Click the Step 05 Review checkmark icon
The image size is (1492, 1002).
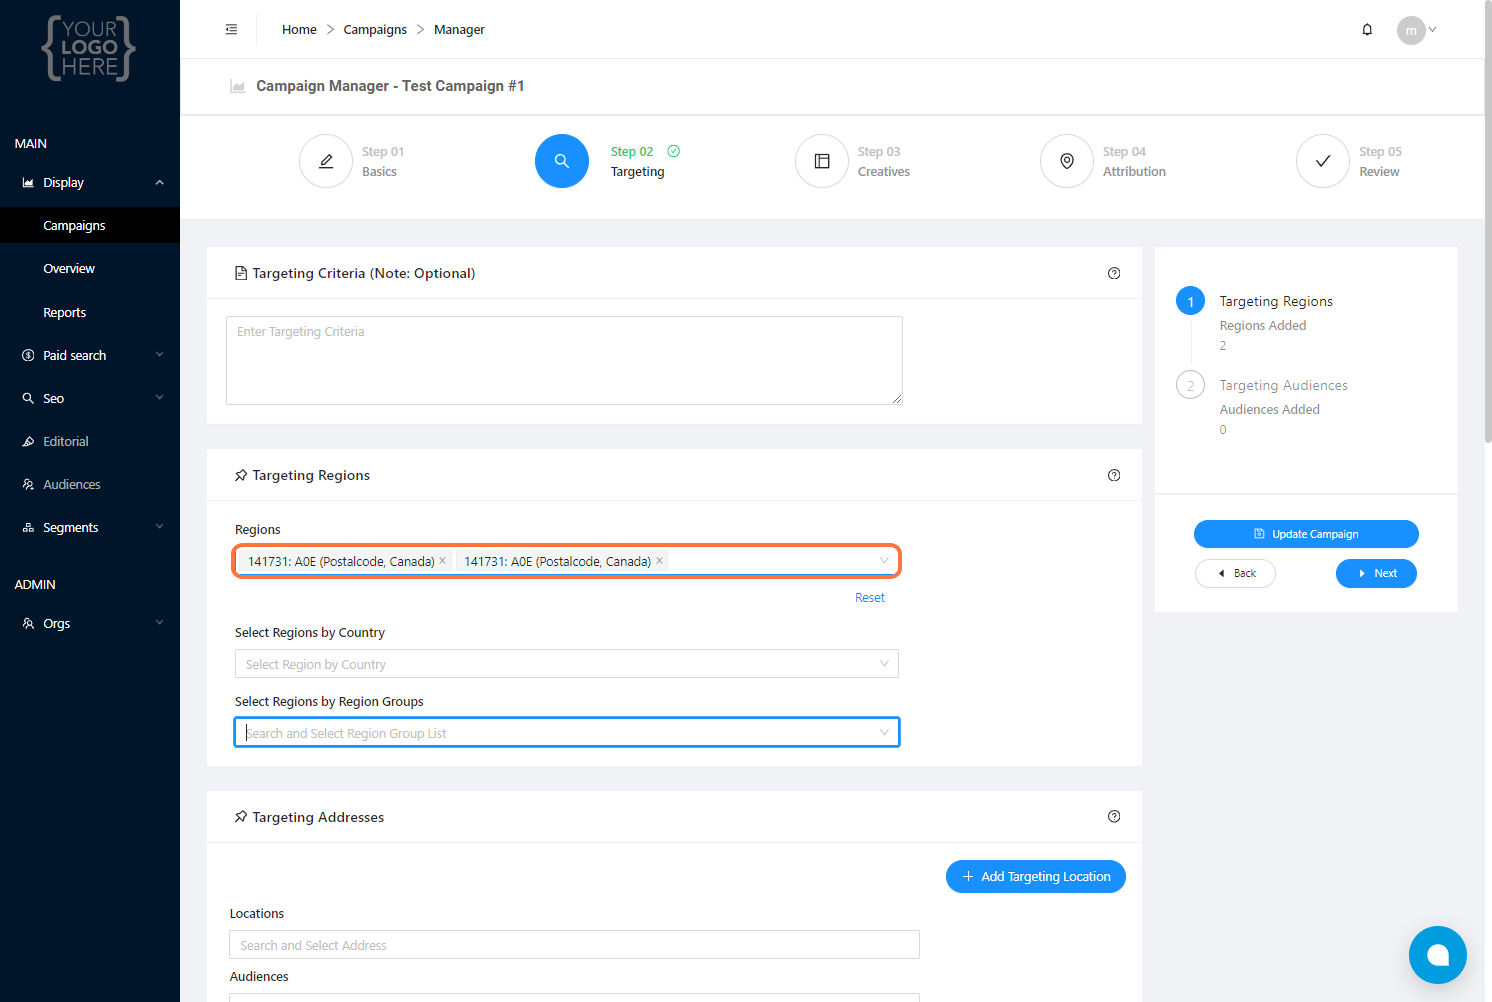coord(1323,161)
